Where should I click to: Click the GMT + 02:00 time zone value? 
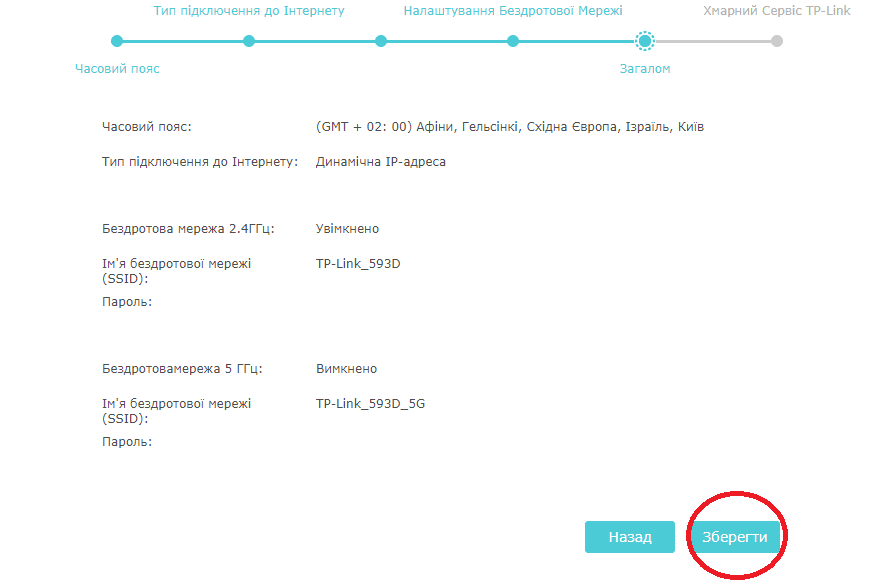510,127
